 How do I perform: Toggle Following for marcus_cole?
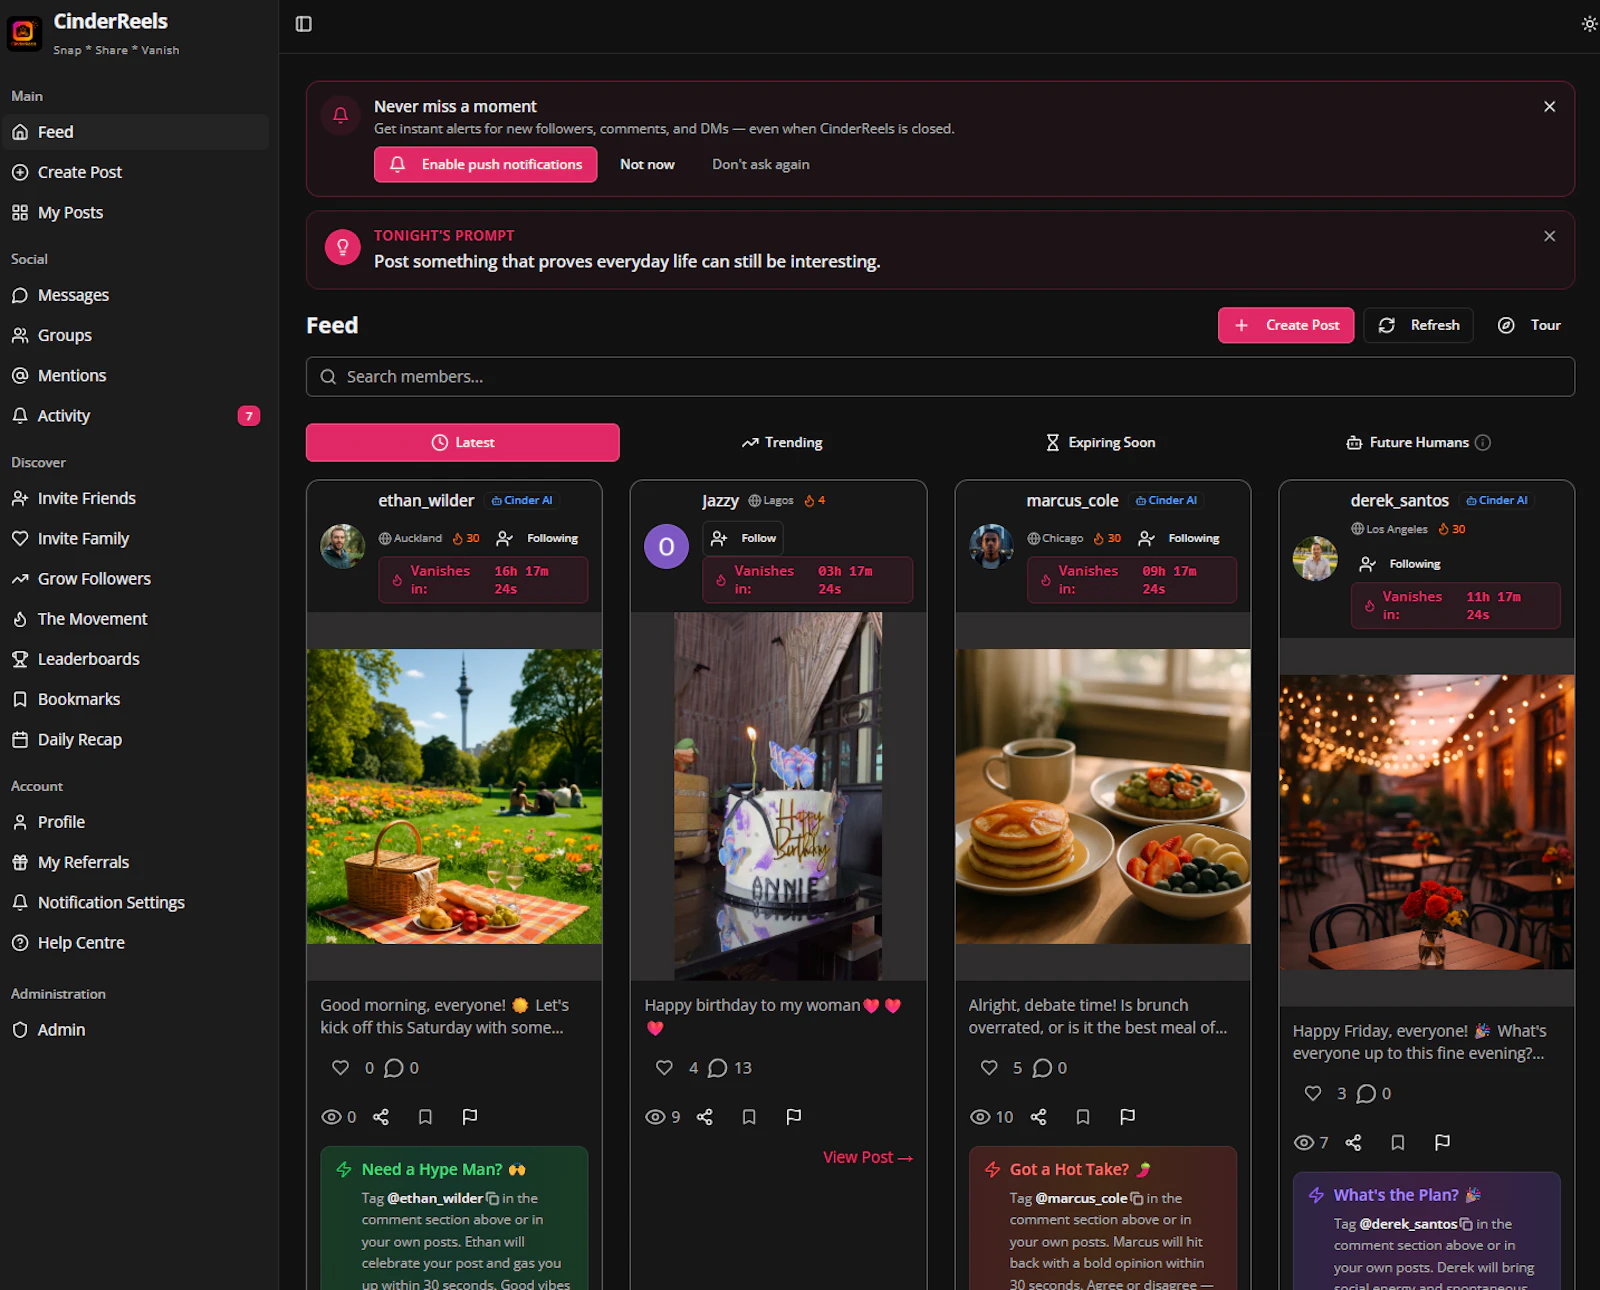tap(1180, 539)
